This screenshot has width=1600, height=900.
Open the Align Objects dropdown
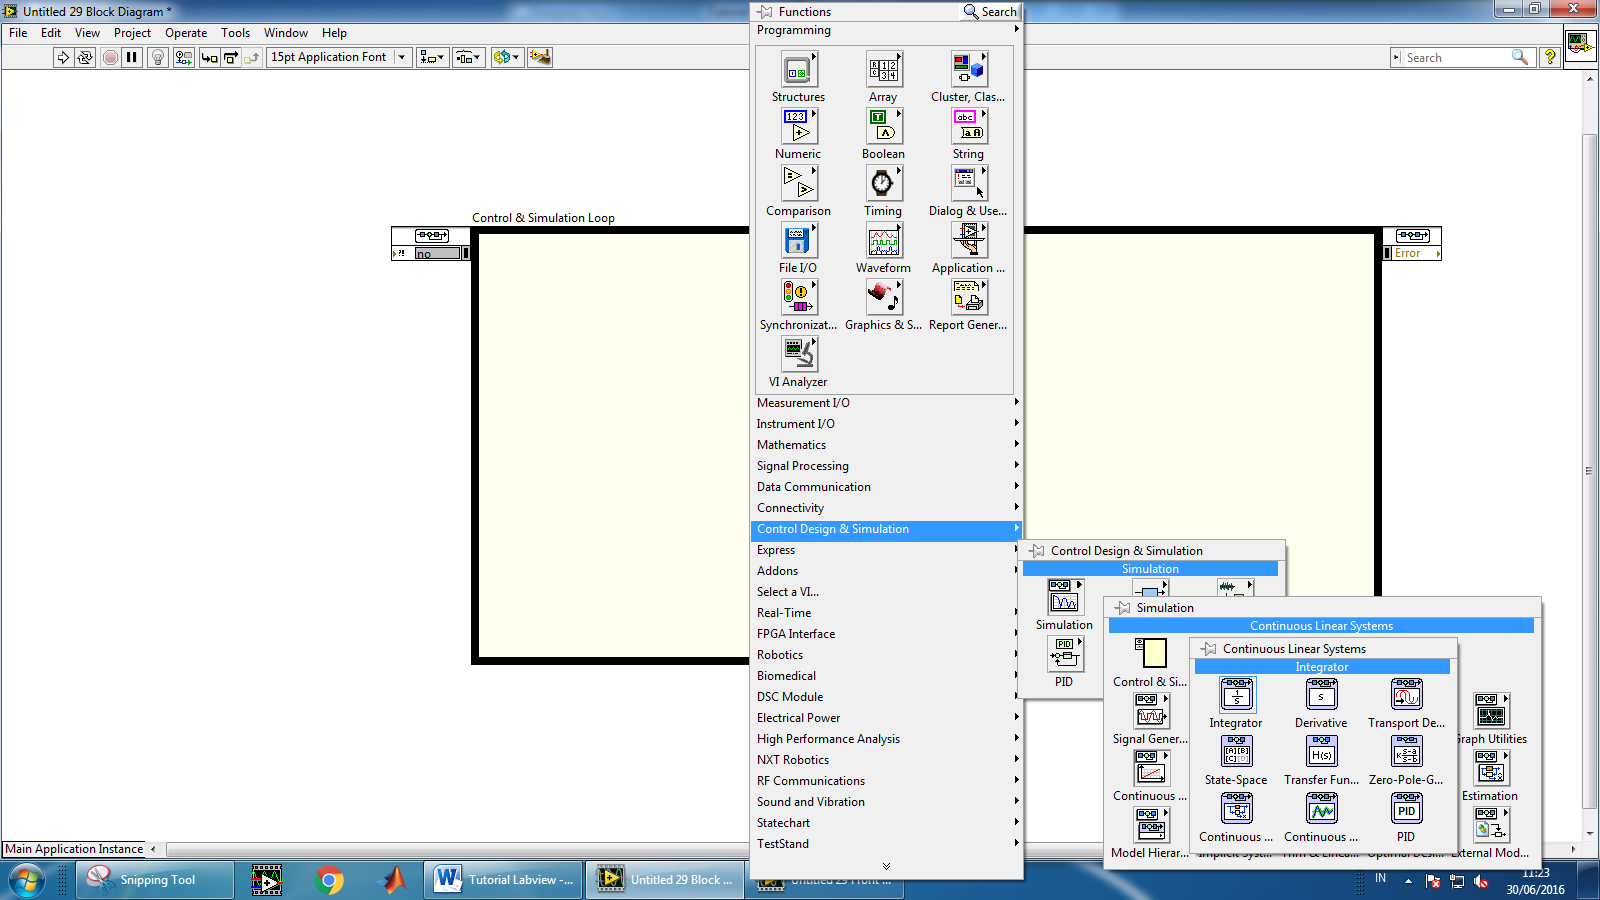pyautogui.click(x=432, y=57)
